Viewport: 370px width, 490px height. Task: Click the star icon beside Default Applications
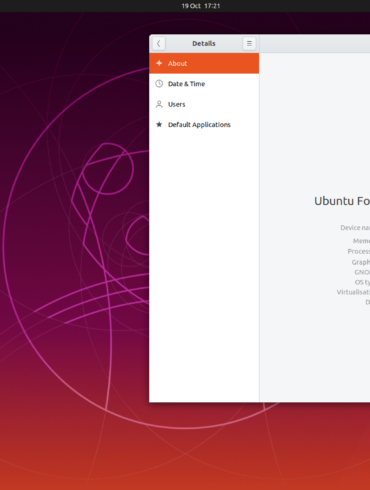[159, 125]
